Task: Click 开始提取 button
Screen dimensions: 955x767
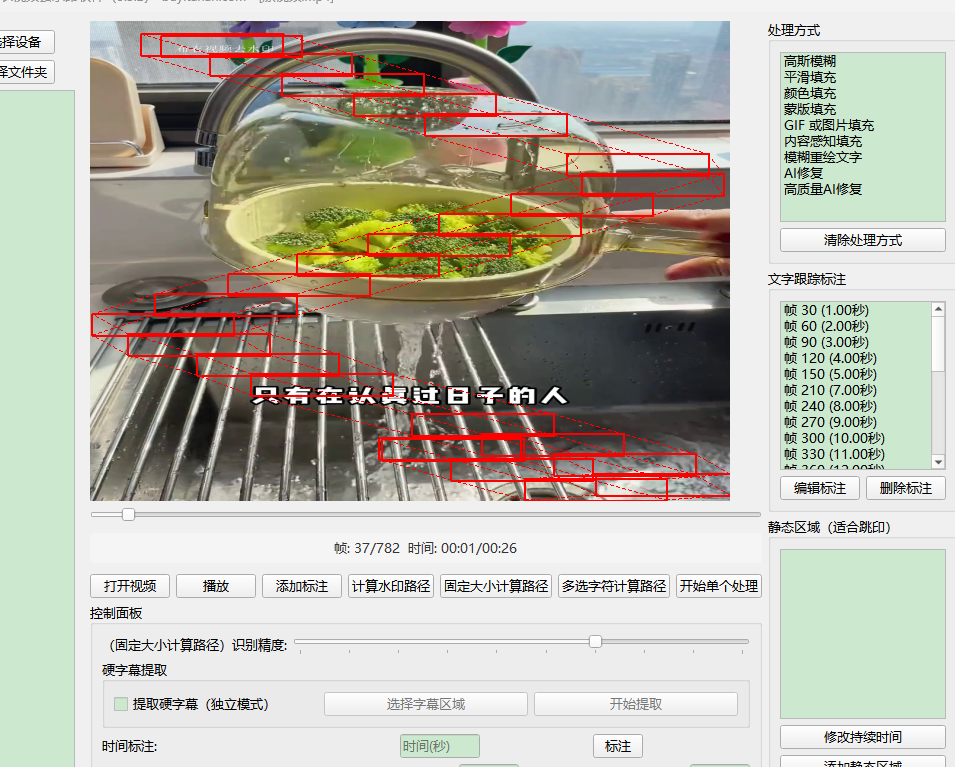Action: (636, 704)
